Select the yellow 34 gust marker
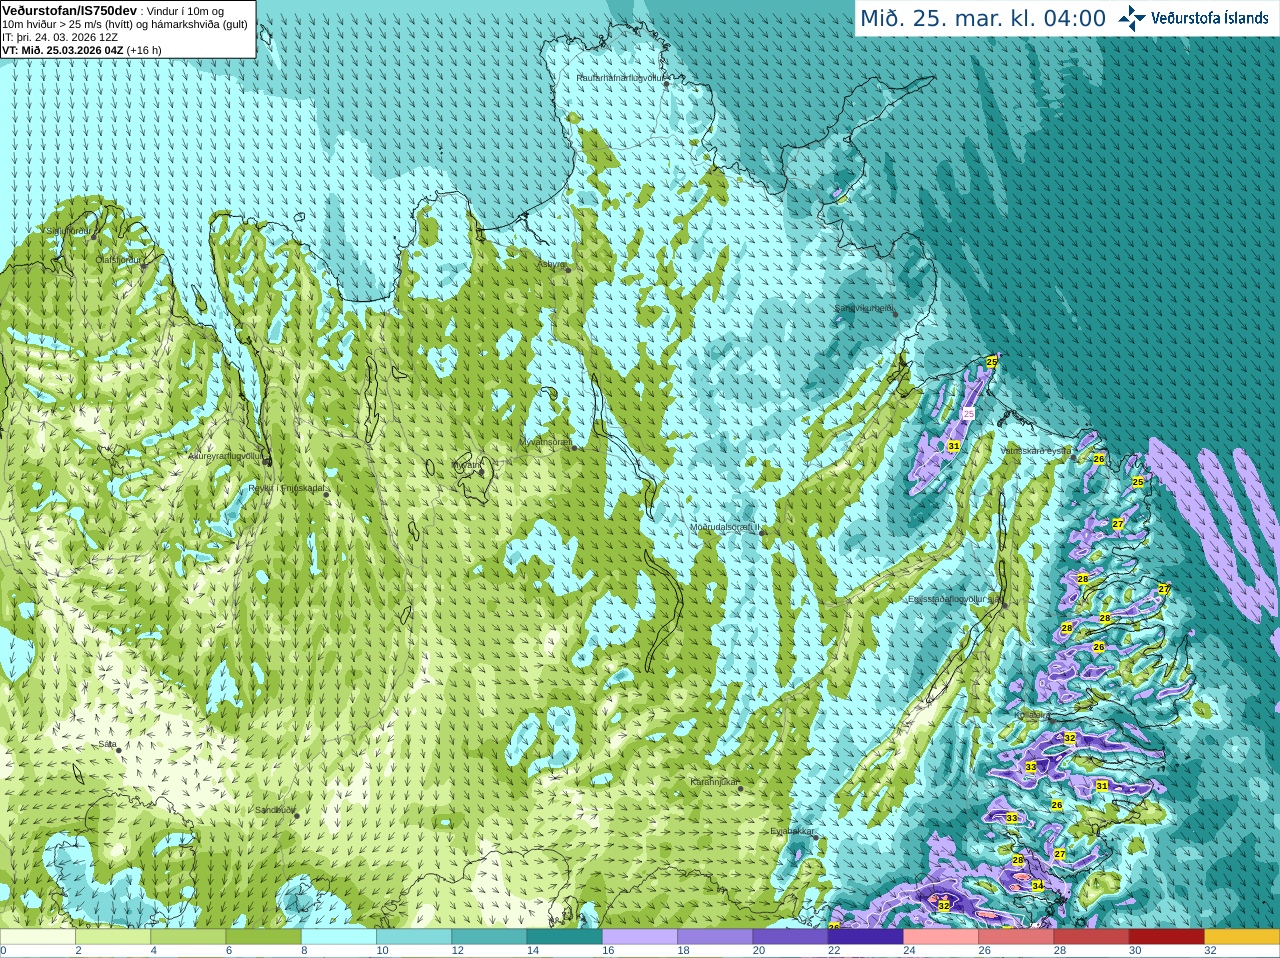 (1038, 886)
